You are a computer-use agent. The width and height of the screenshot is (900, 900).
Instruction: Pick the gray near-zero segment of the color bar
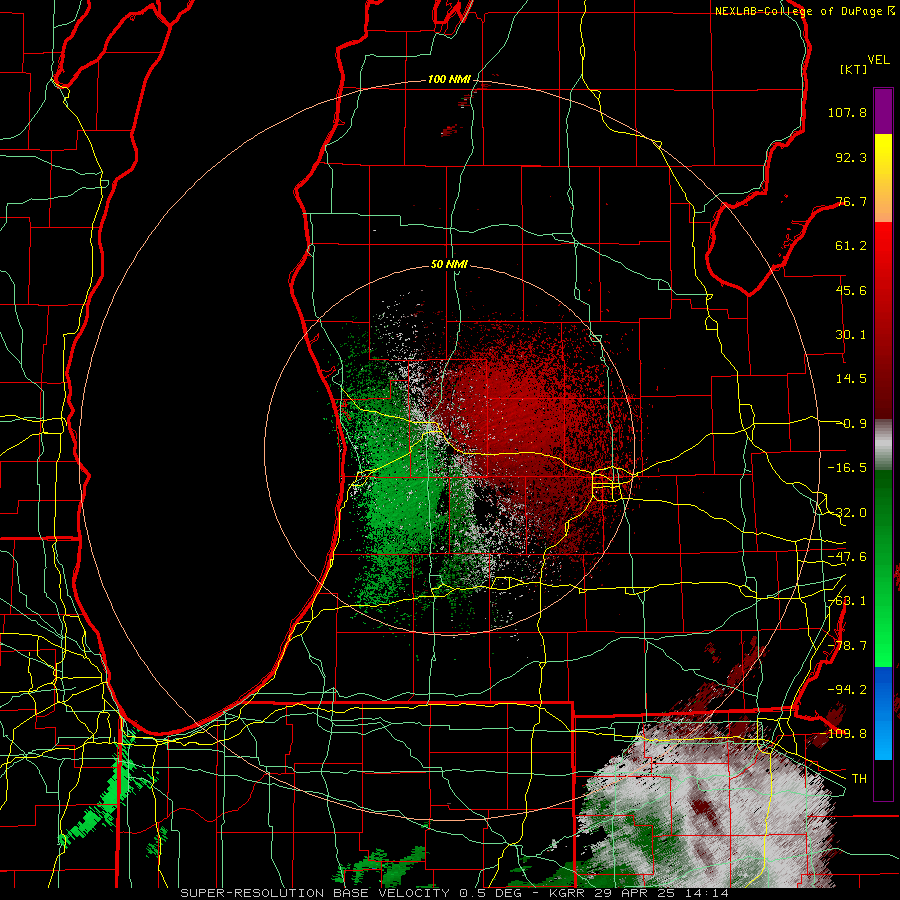(883, 445)
